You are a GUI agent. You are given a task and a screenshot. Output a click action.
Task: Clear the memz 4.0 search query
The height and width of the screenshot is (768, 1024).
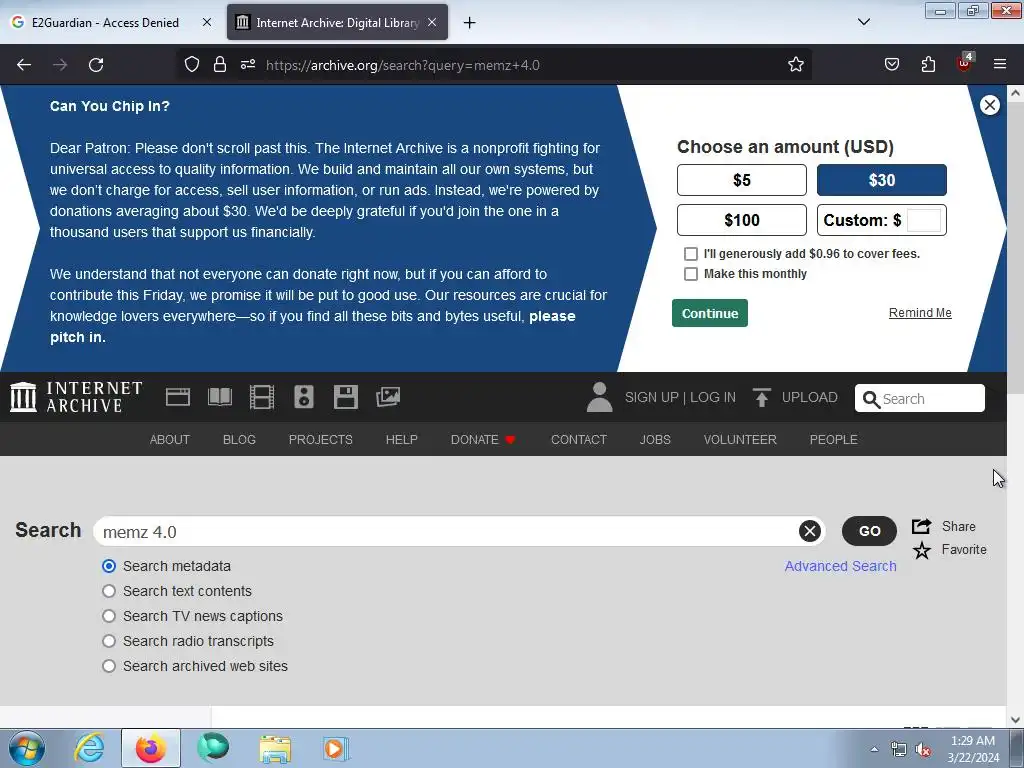tap(810, 531)
